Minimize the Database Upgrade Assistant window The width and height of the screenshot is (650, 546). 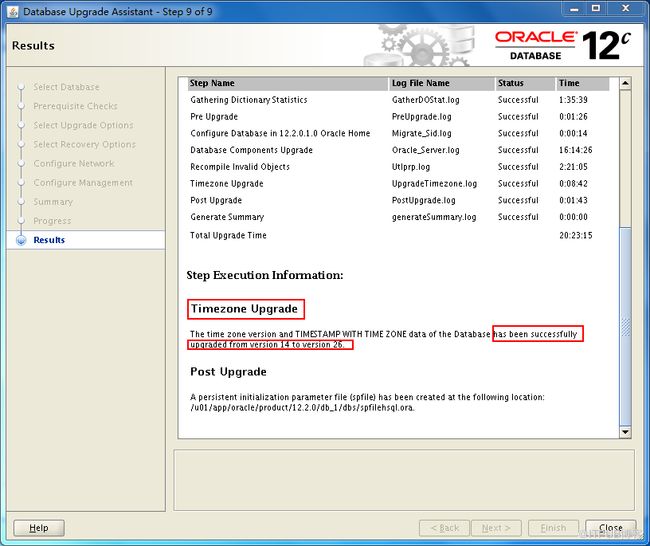click(574, 9)
